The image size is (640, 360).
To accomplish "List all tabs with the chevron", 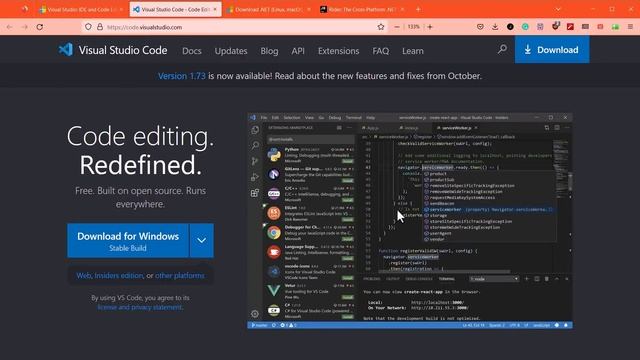I will point(558,9).
